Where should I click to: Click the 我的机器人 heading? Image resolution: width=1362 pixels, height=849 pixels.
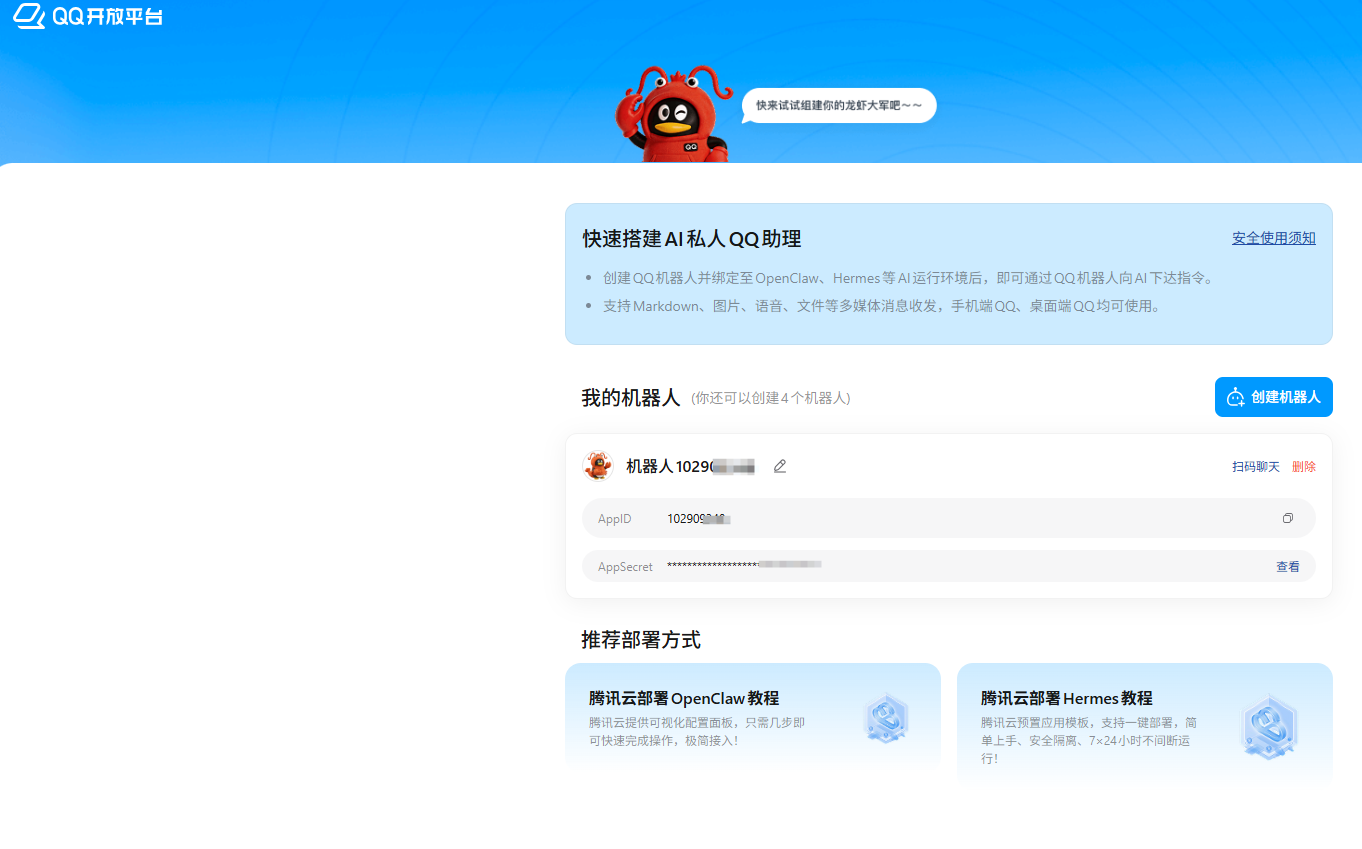(631, 398)
